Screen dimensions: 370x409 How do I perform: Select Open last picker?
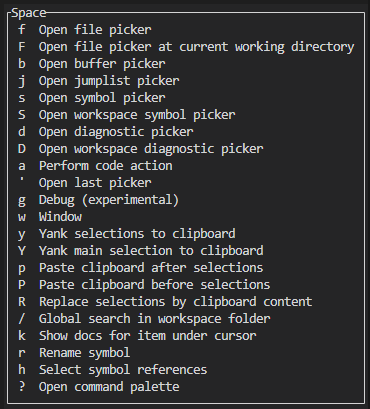(85, 183)
